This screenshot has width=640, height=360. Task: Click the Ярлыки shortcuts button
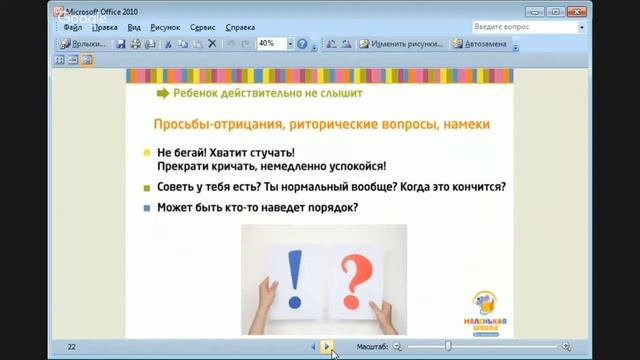pyautogui.click(x=83, y=44)
